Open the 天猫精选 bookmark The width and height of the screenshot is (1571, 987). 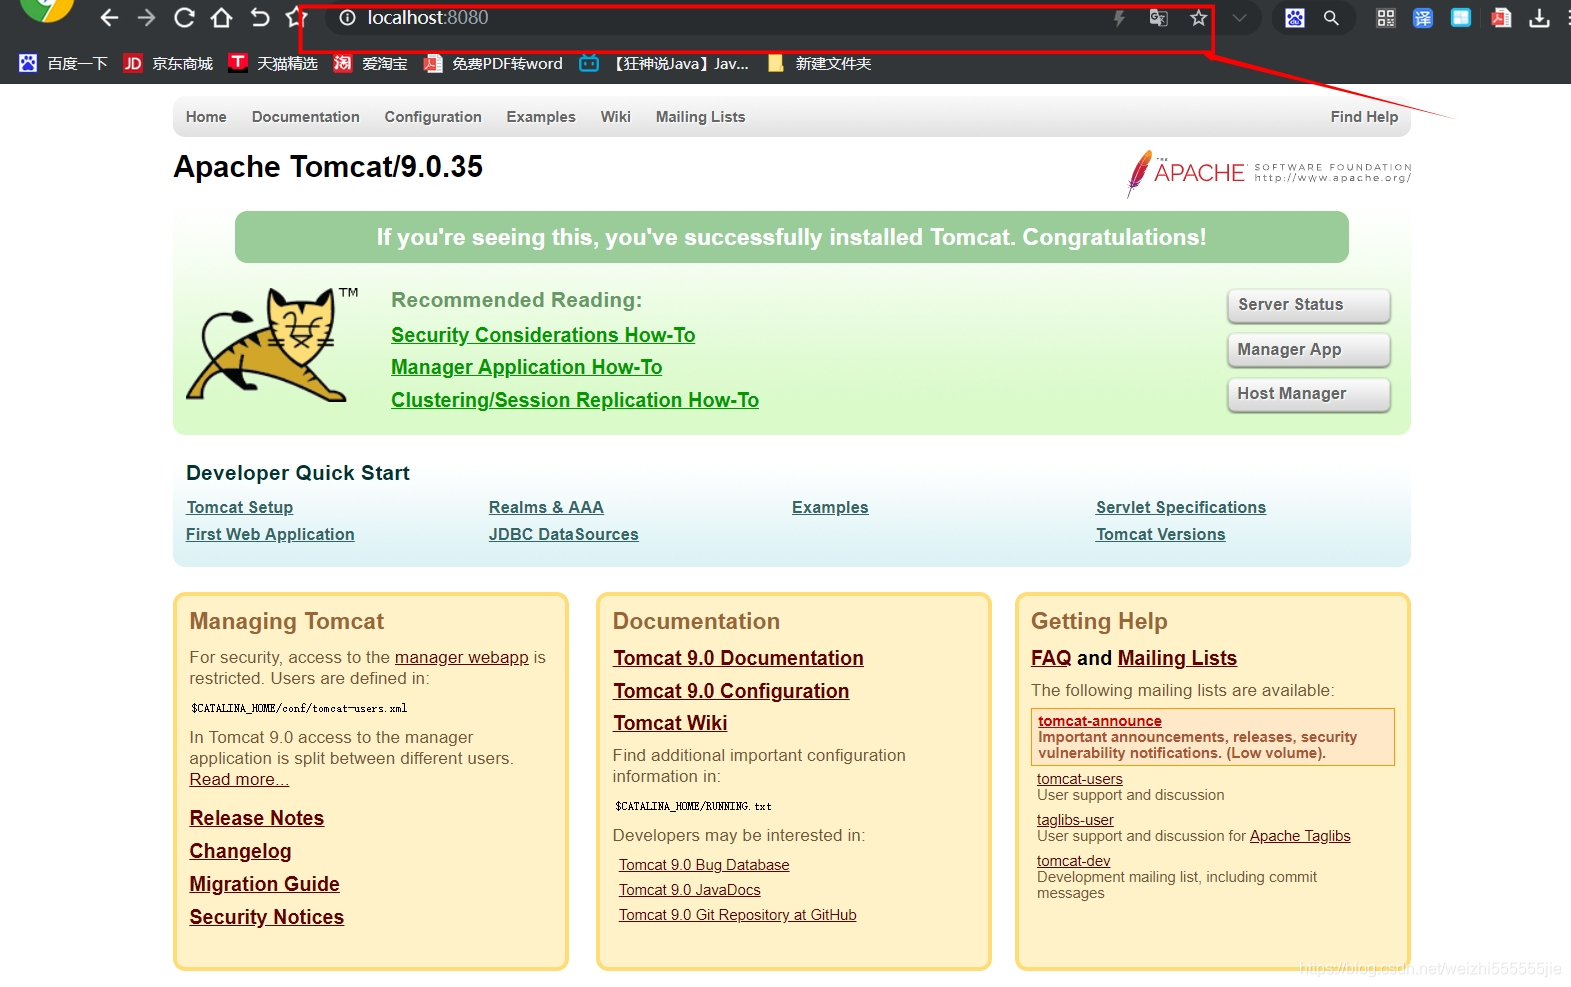coord(273,63)
